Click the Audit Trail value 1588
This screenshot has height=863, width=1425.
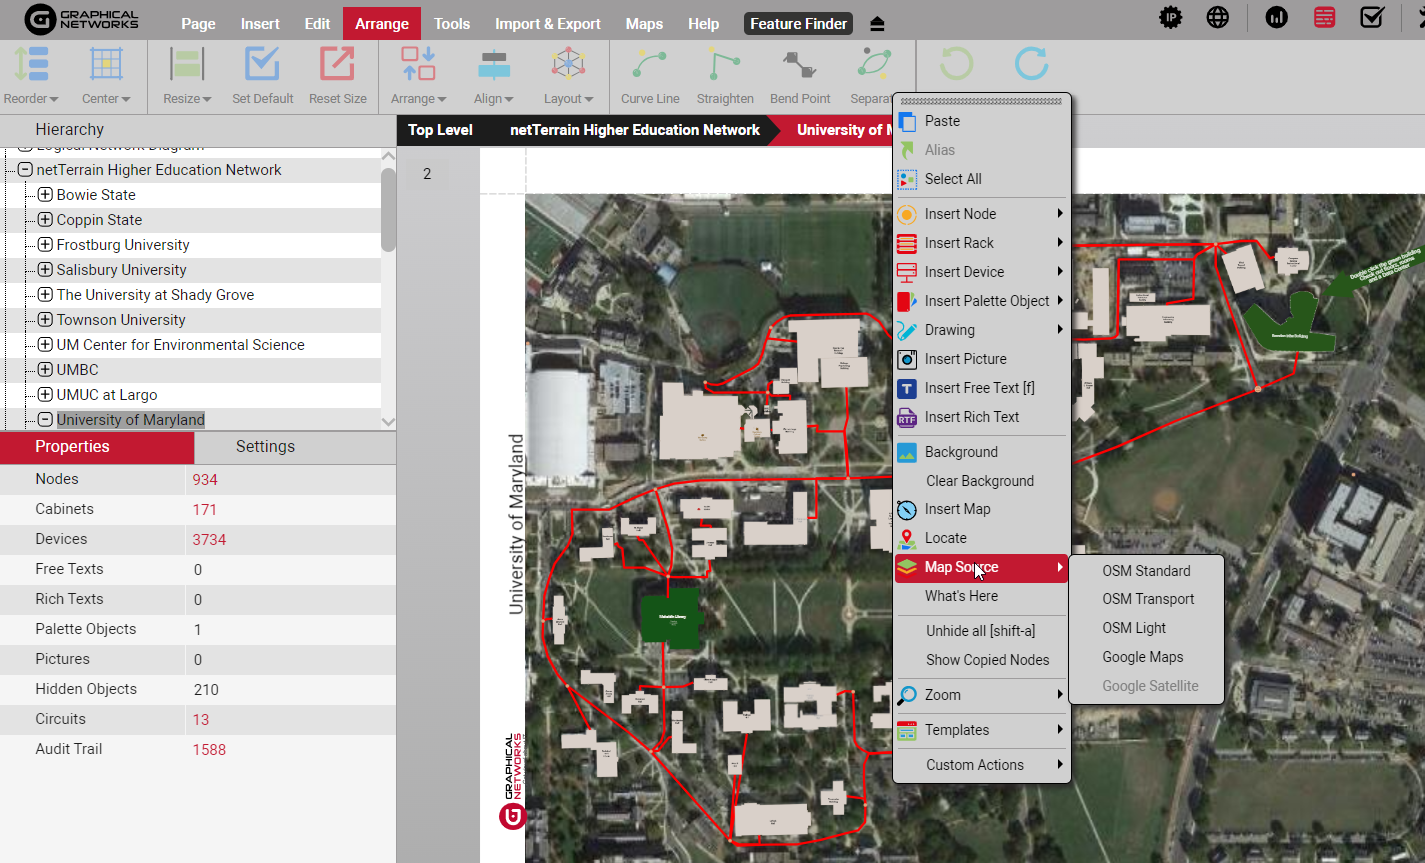209,750
